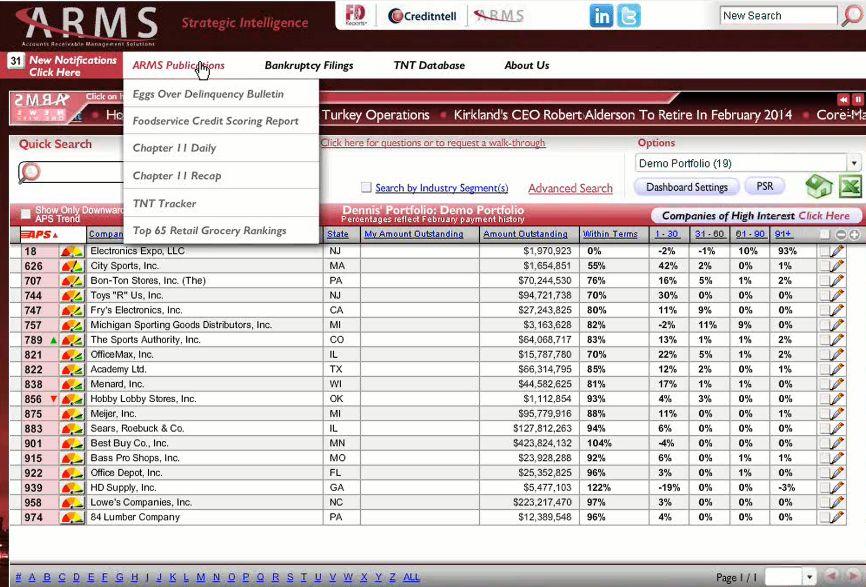Edit Electronics Expo, LLC pencil icon

[x=837, y=251]
